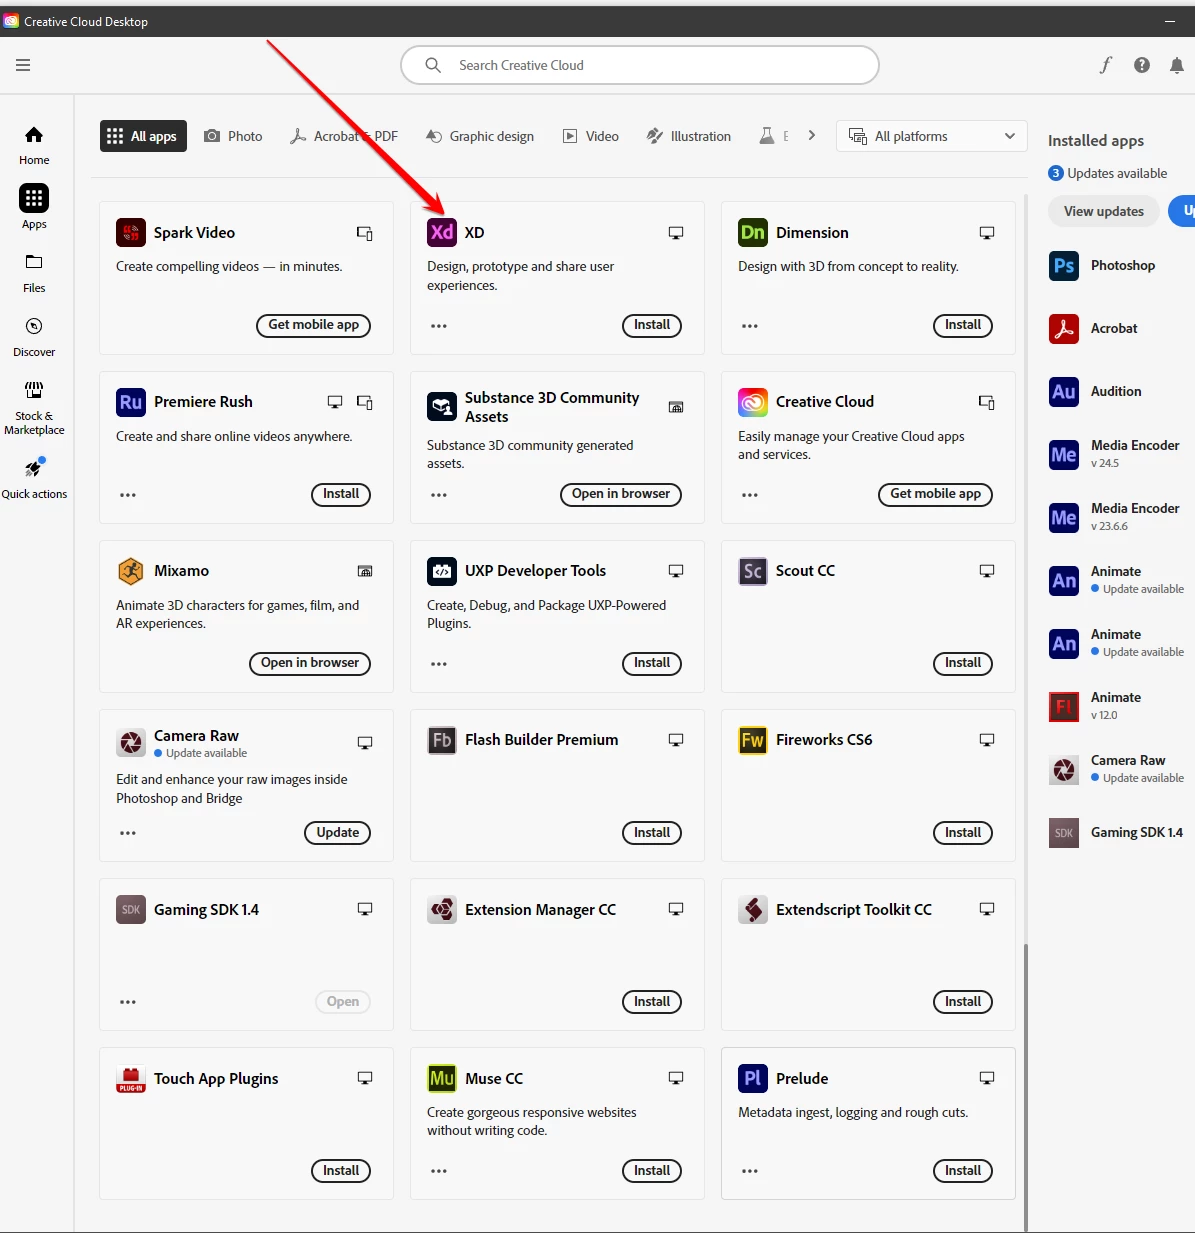Viewport: 1195px width, 1233px height.
Task: Install Fireworks CS6
Action: coord(963,833)
